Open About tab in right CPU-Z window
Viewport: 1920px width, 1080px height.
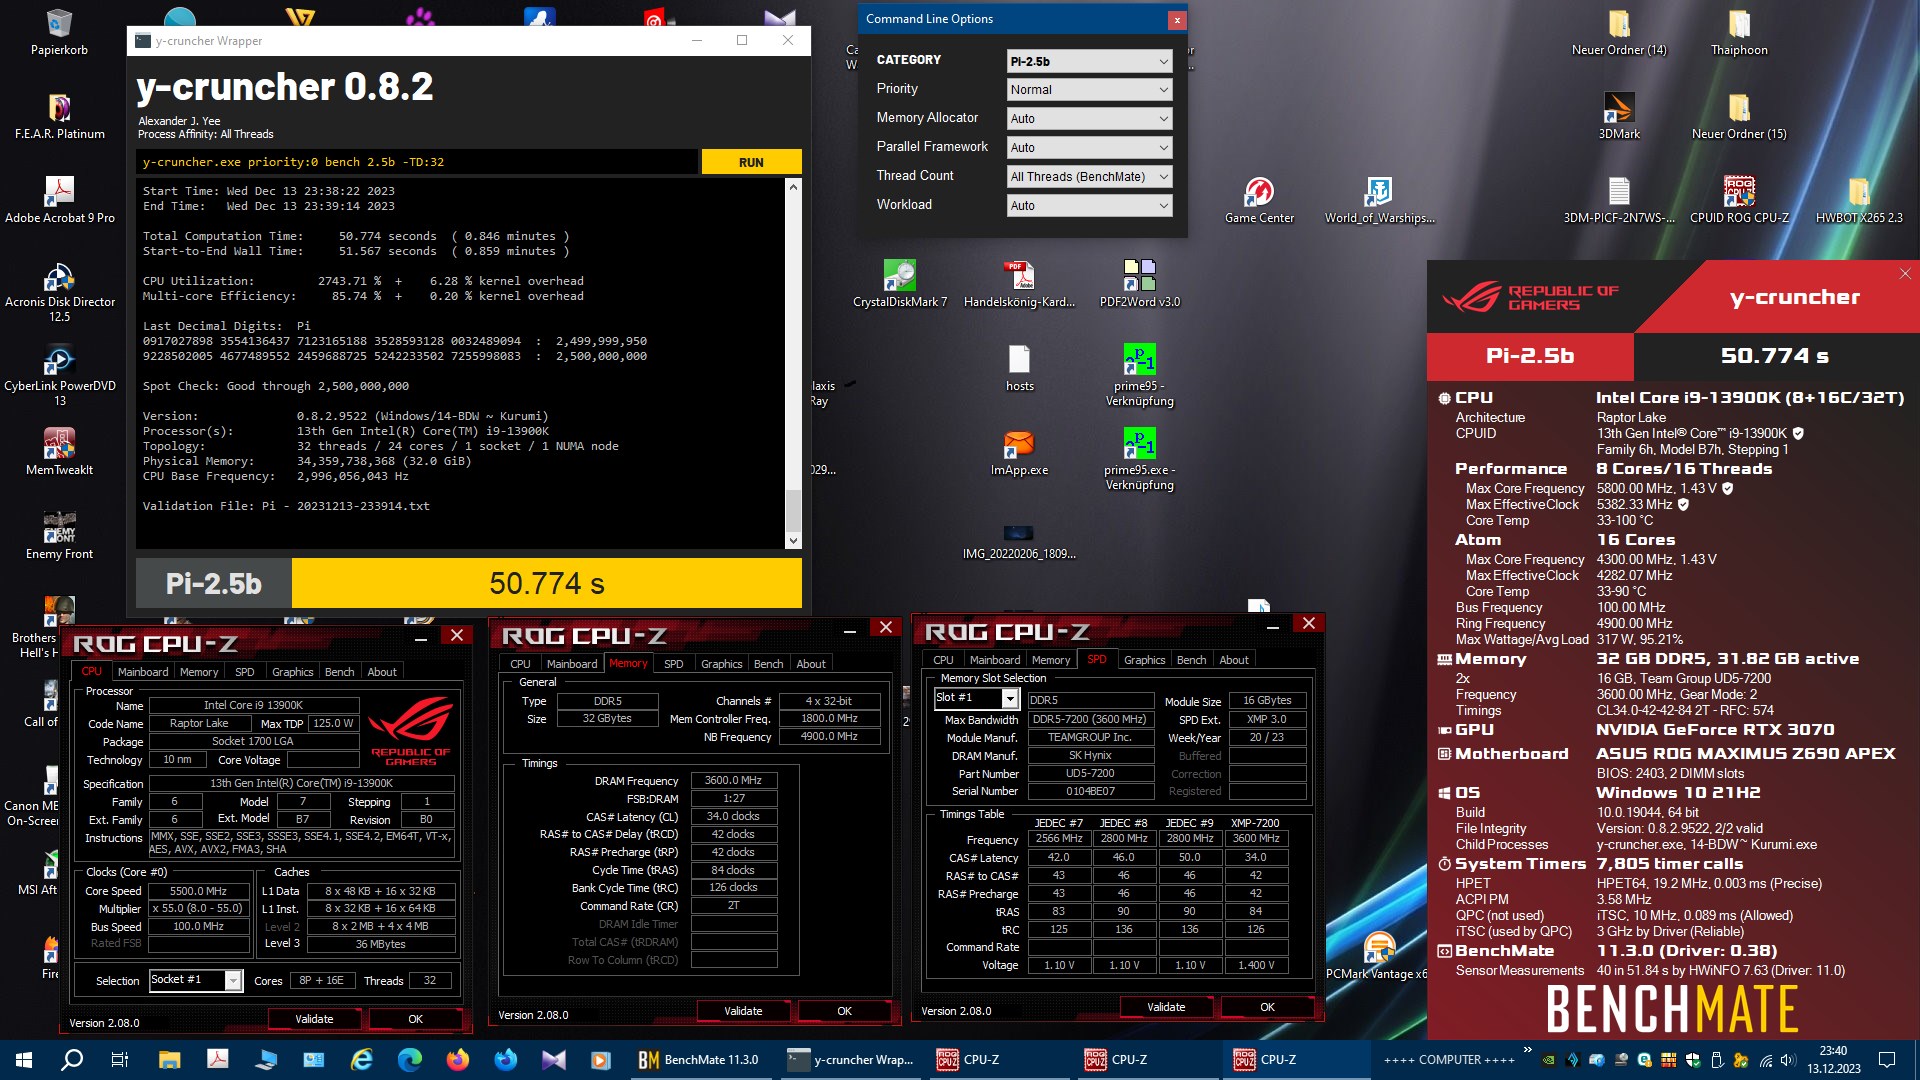(1233, 660)
